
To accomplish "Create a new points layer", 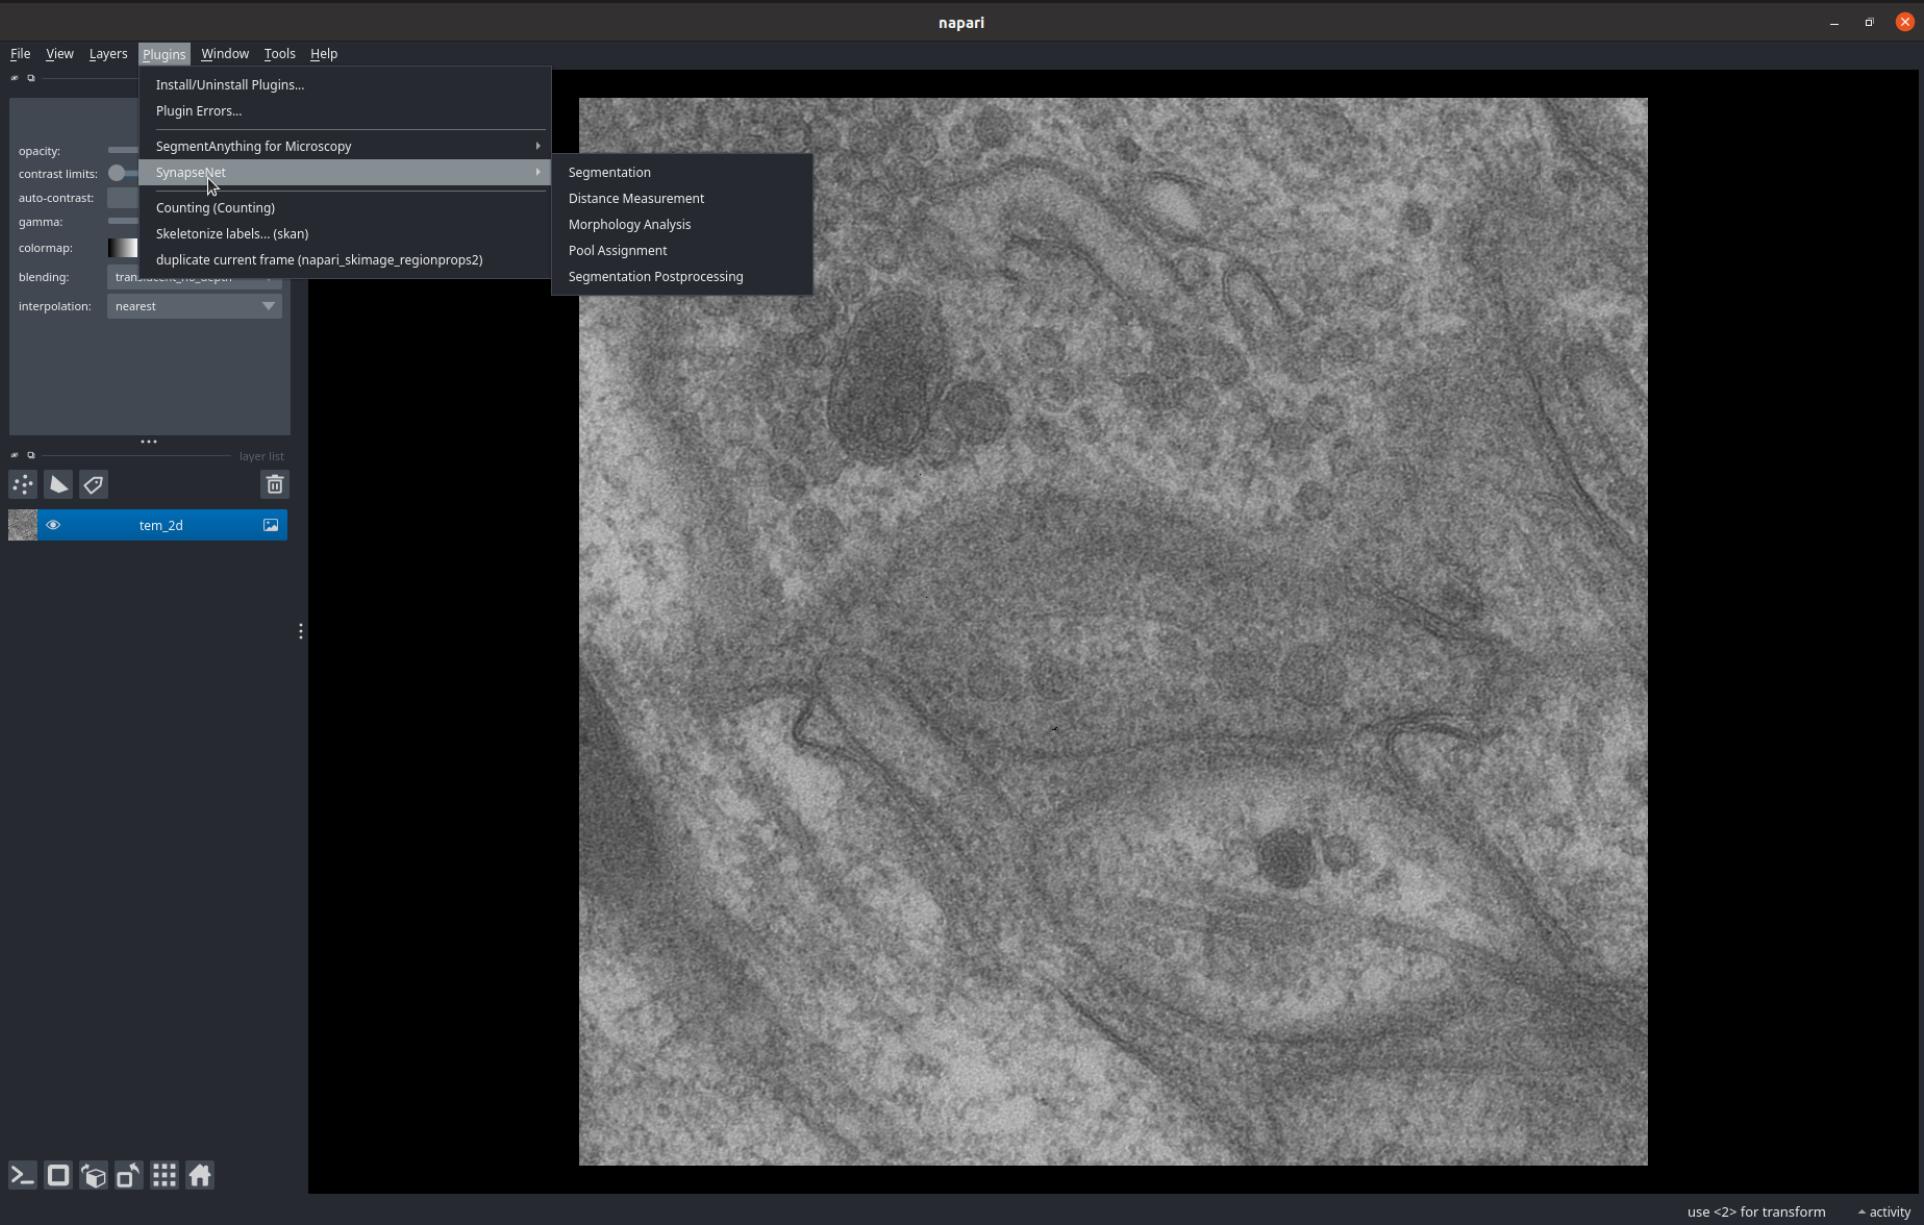I will (x=23, y=485).
